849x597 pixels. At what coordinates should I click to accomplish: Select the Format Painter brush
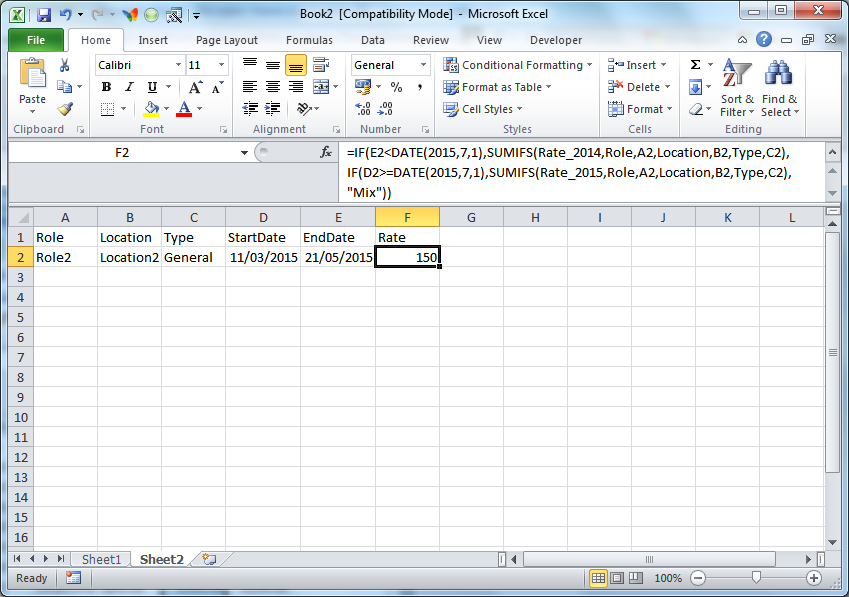click(x=65, y=109)
